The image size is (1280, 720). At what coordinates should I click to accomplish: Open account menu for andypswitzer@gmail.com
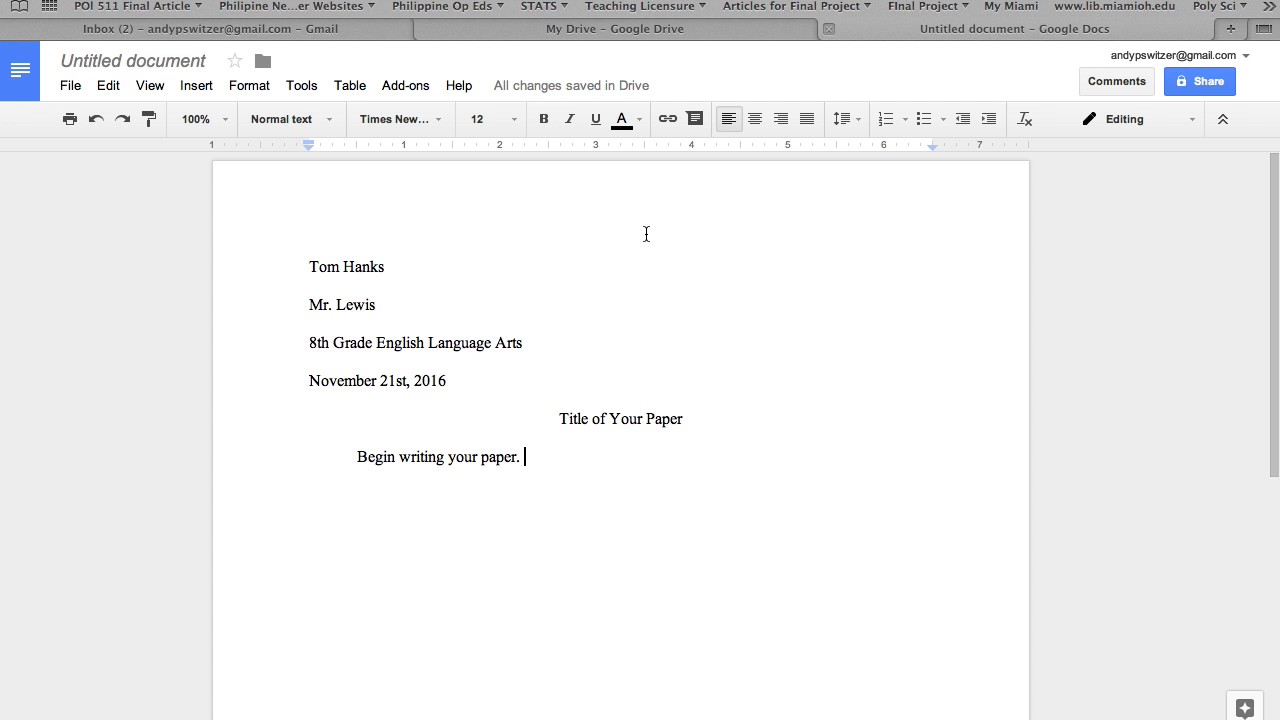[1180, 55]
